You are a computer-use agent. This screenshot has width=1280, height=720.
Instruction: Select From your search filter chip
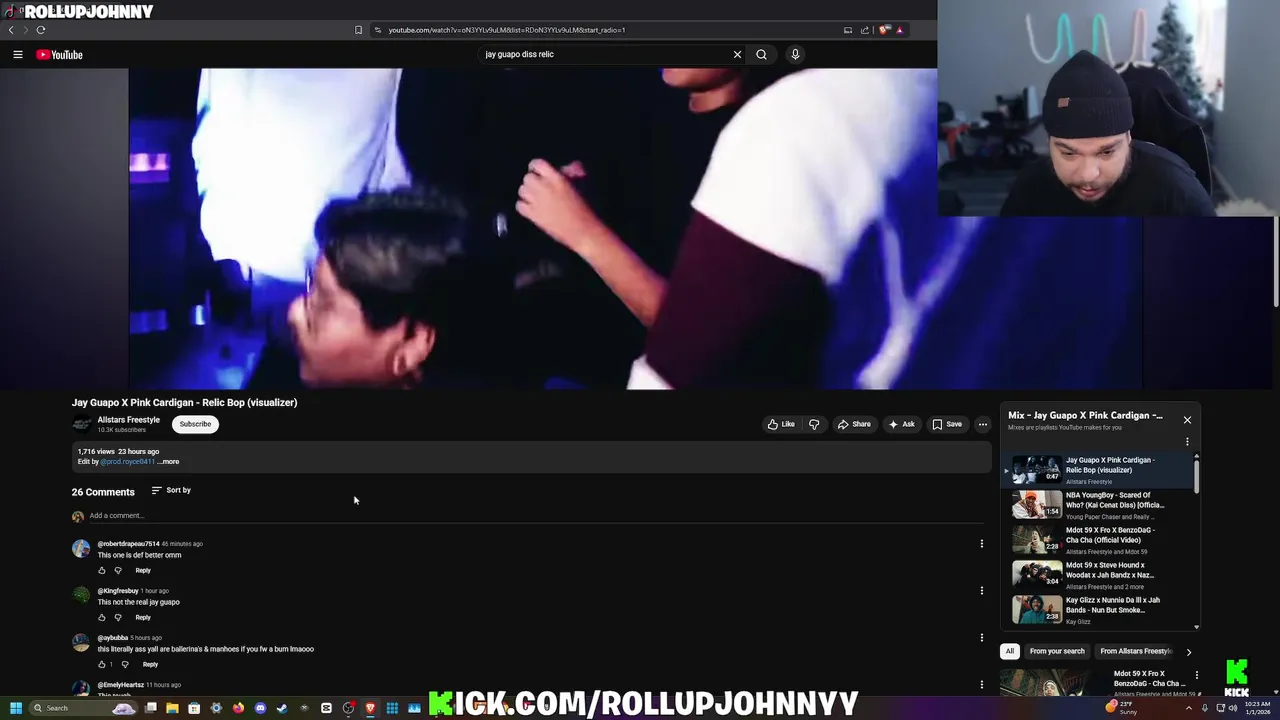click(x=1057, y=651)
